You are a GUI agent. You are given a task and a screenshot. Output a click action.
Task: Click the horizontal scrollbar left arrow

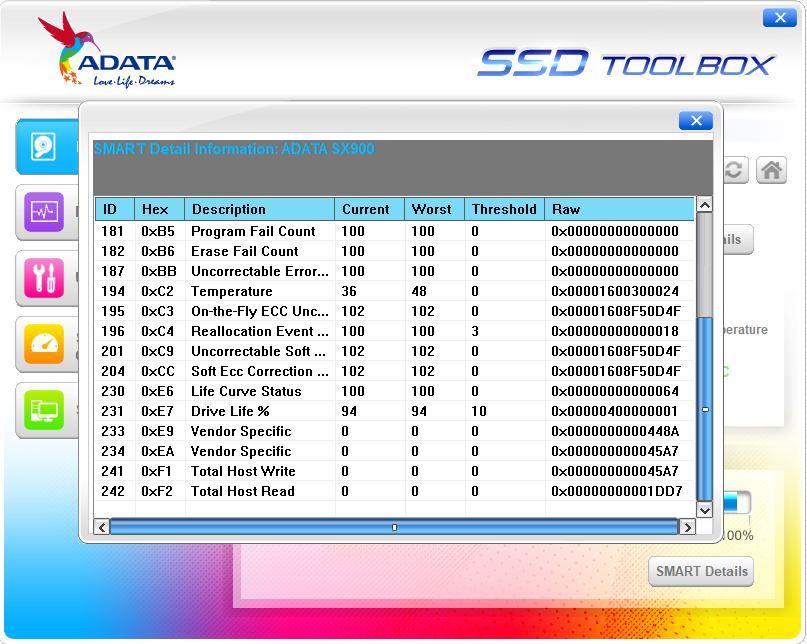pyautogui.click(x=101, y=527)
